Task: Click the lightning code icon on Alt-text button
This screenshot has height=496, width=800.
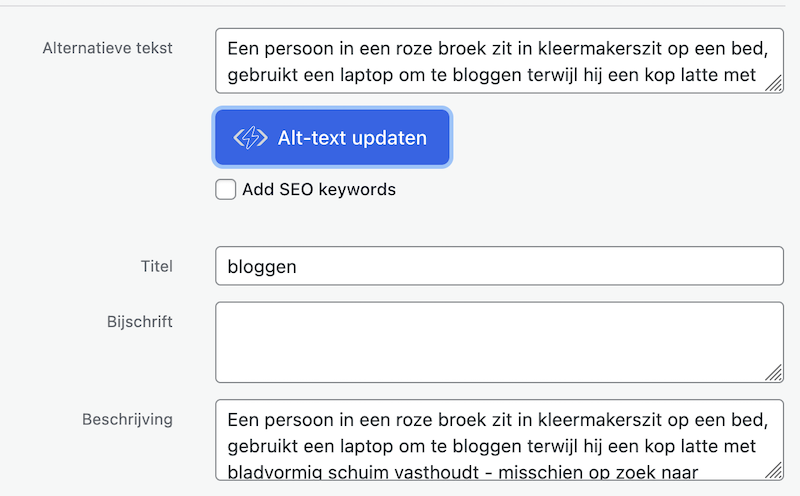Action: (249, 138)
